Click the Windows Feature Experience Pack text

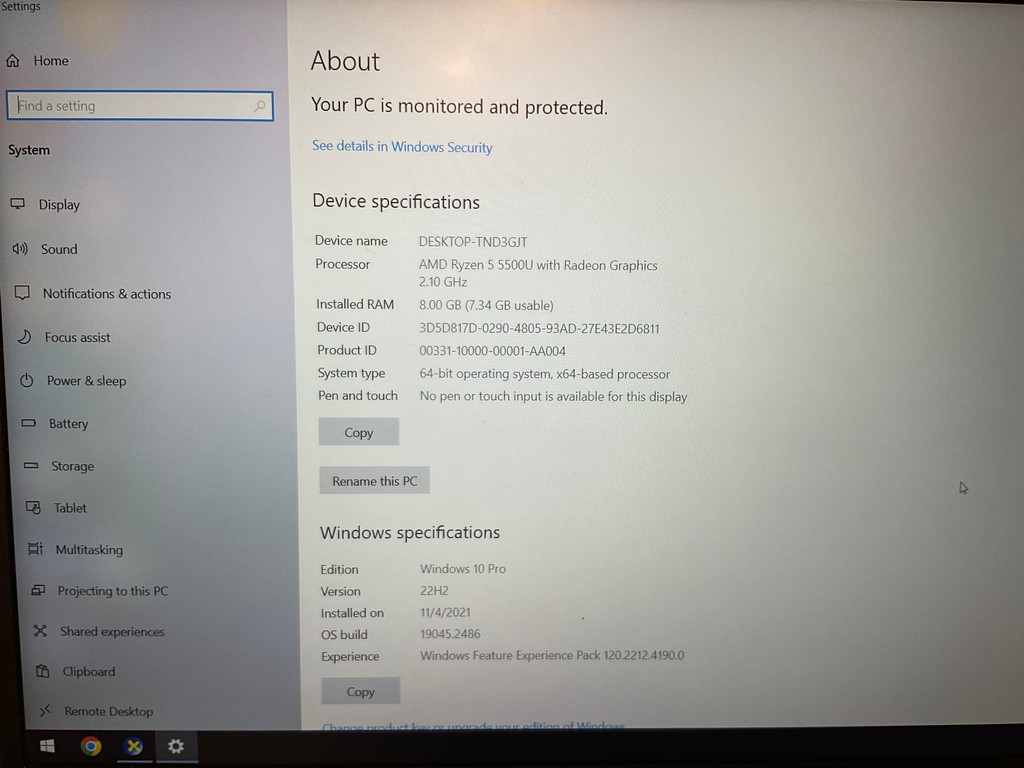[552, 655]
